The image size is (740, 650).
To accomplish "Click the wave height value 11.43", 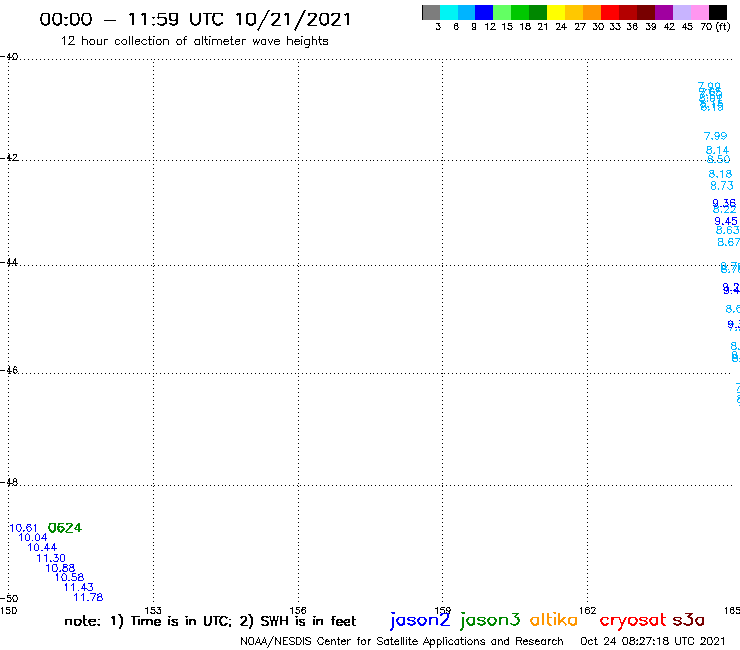I will point(79,587).
